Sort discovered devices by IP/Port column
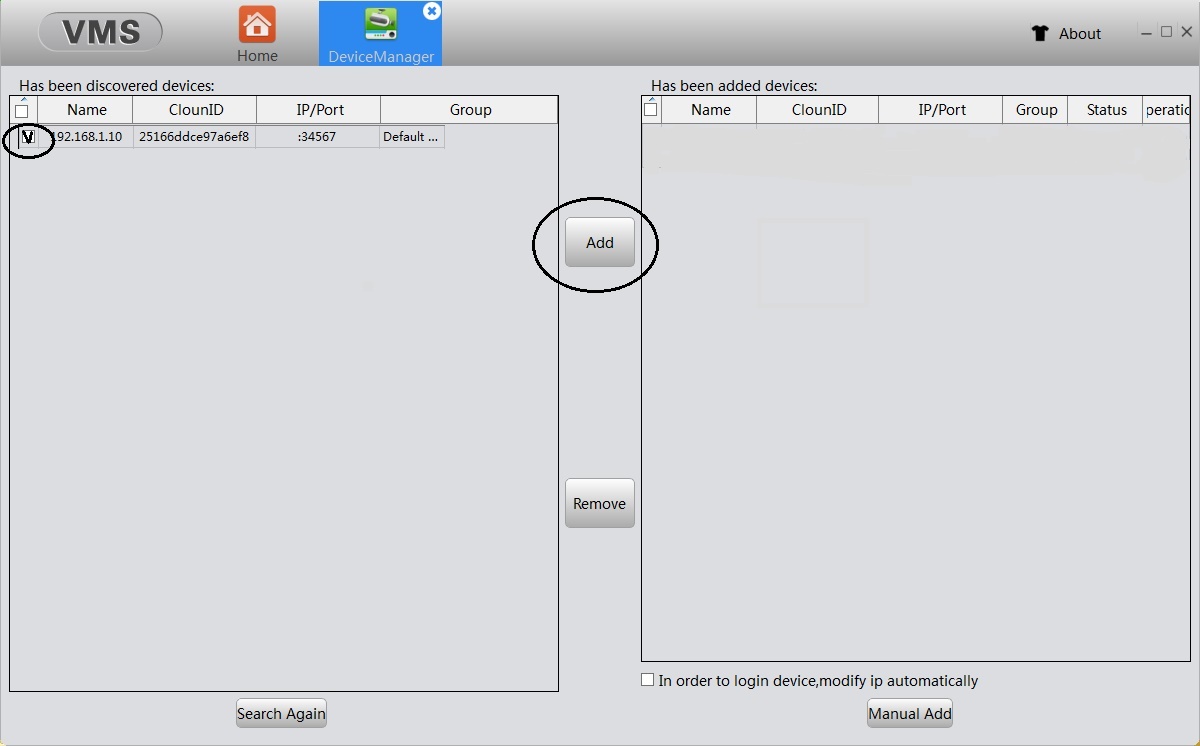 318,110
